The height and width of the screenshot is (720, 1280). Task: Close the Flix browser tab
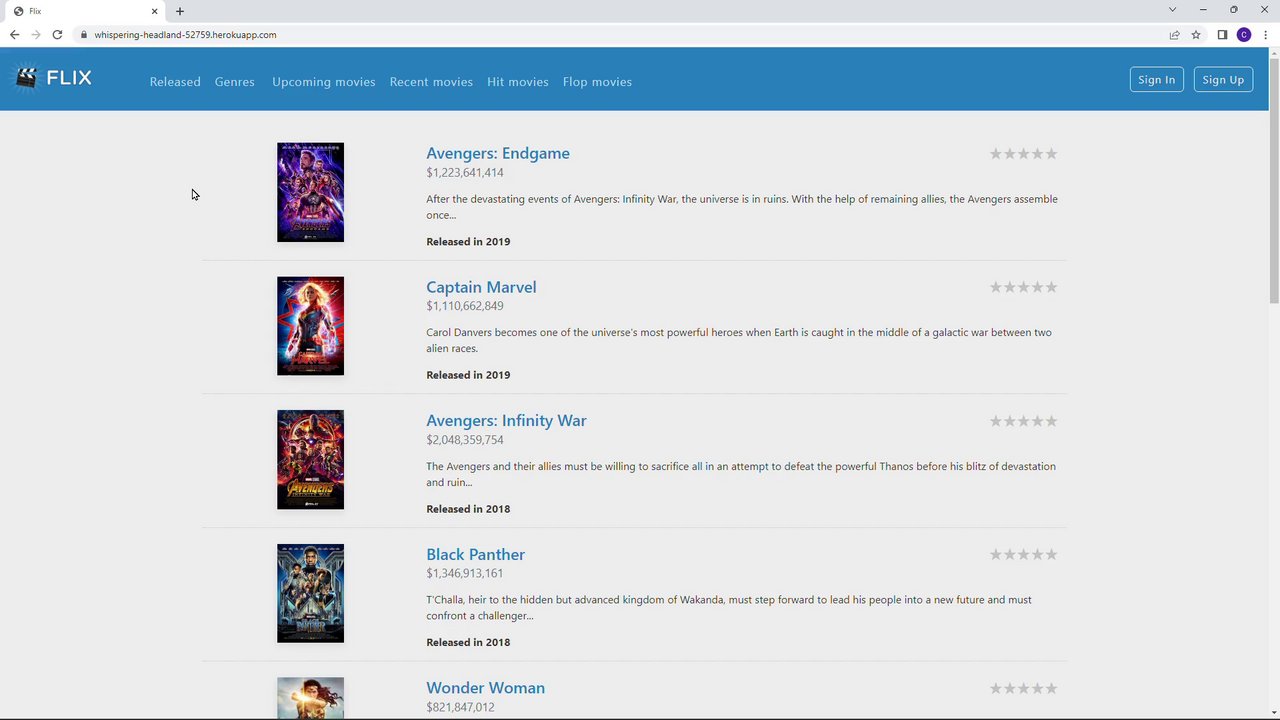(x=155, y=11)
